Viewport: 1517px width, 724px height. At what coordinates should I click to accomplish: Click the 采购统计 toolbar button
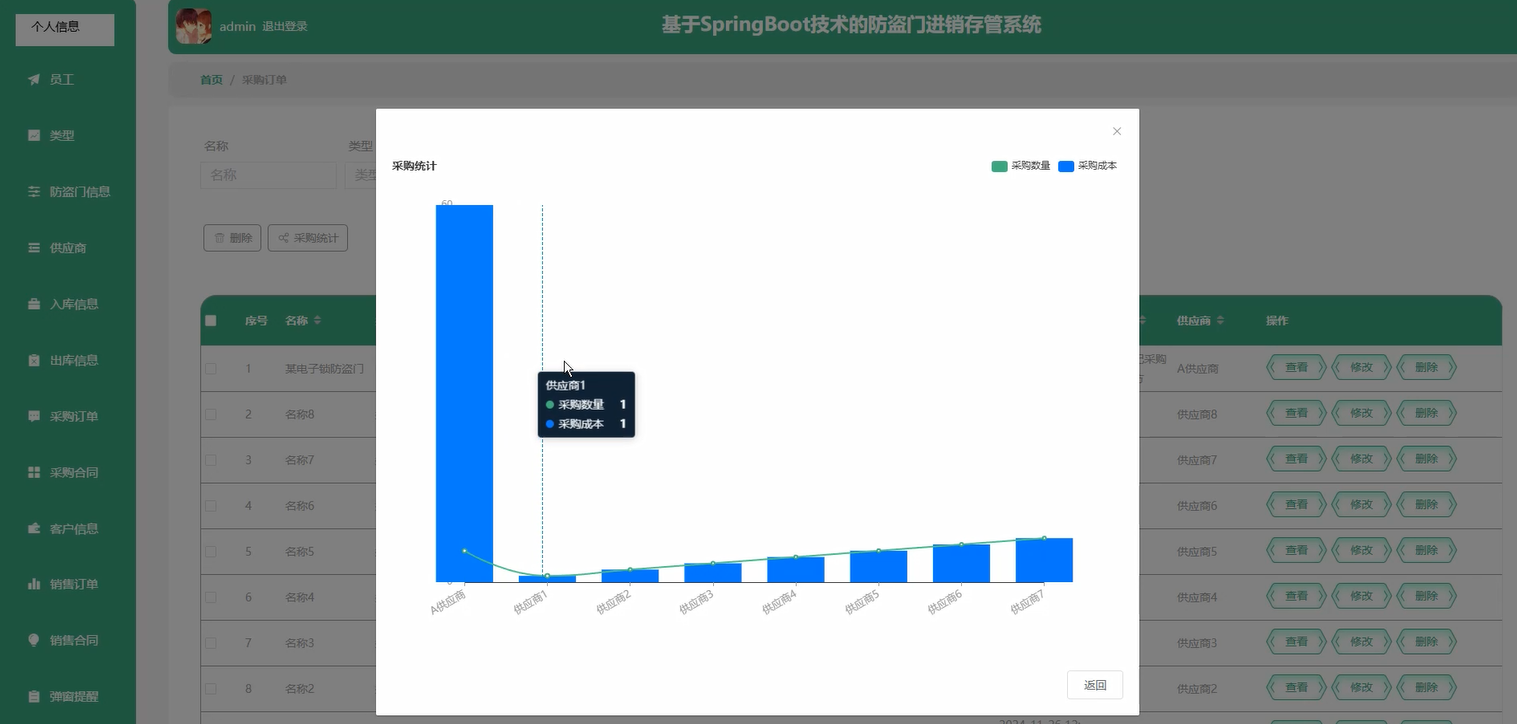coord(308,238)
